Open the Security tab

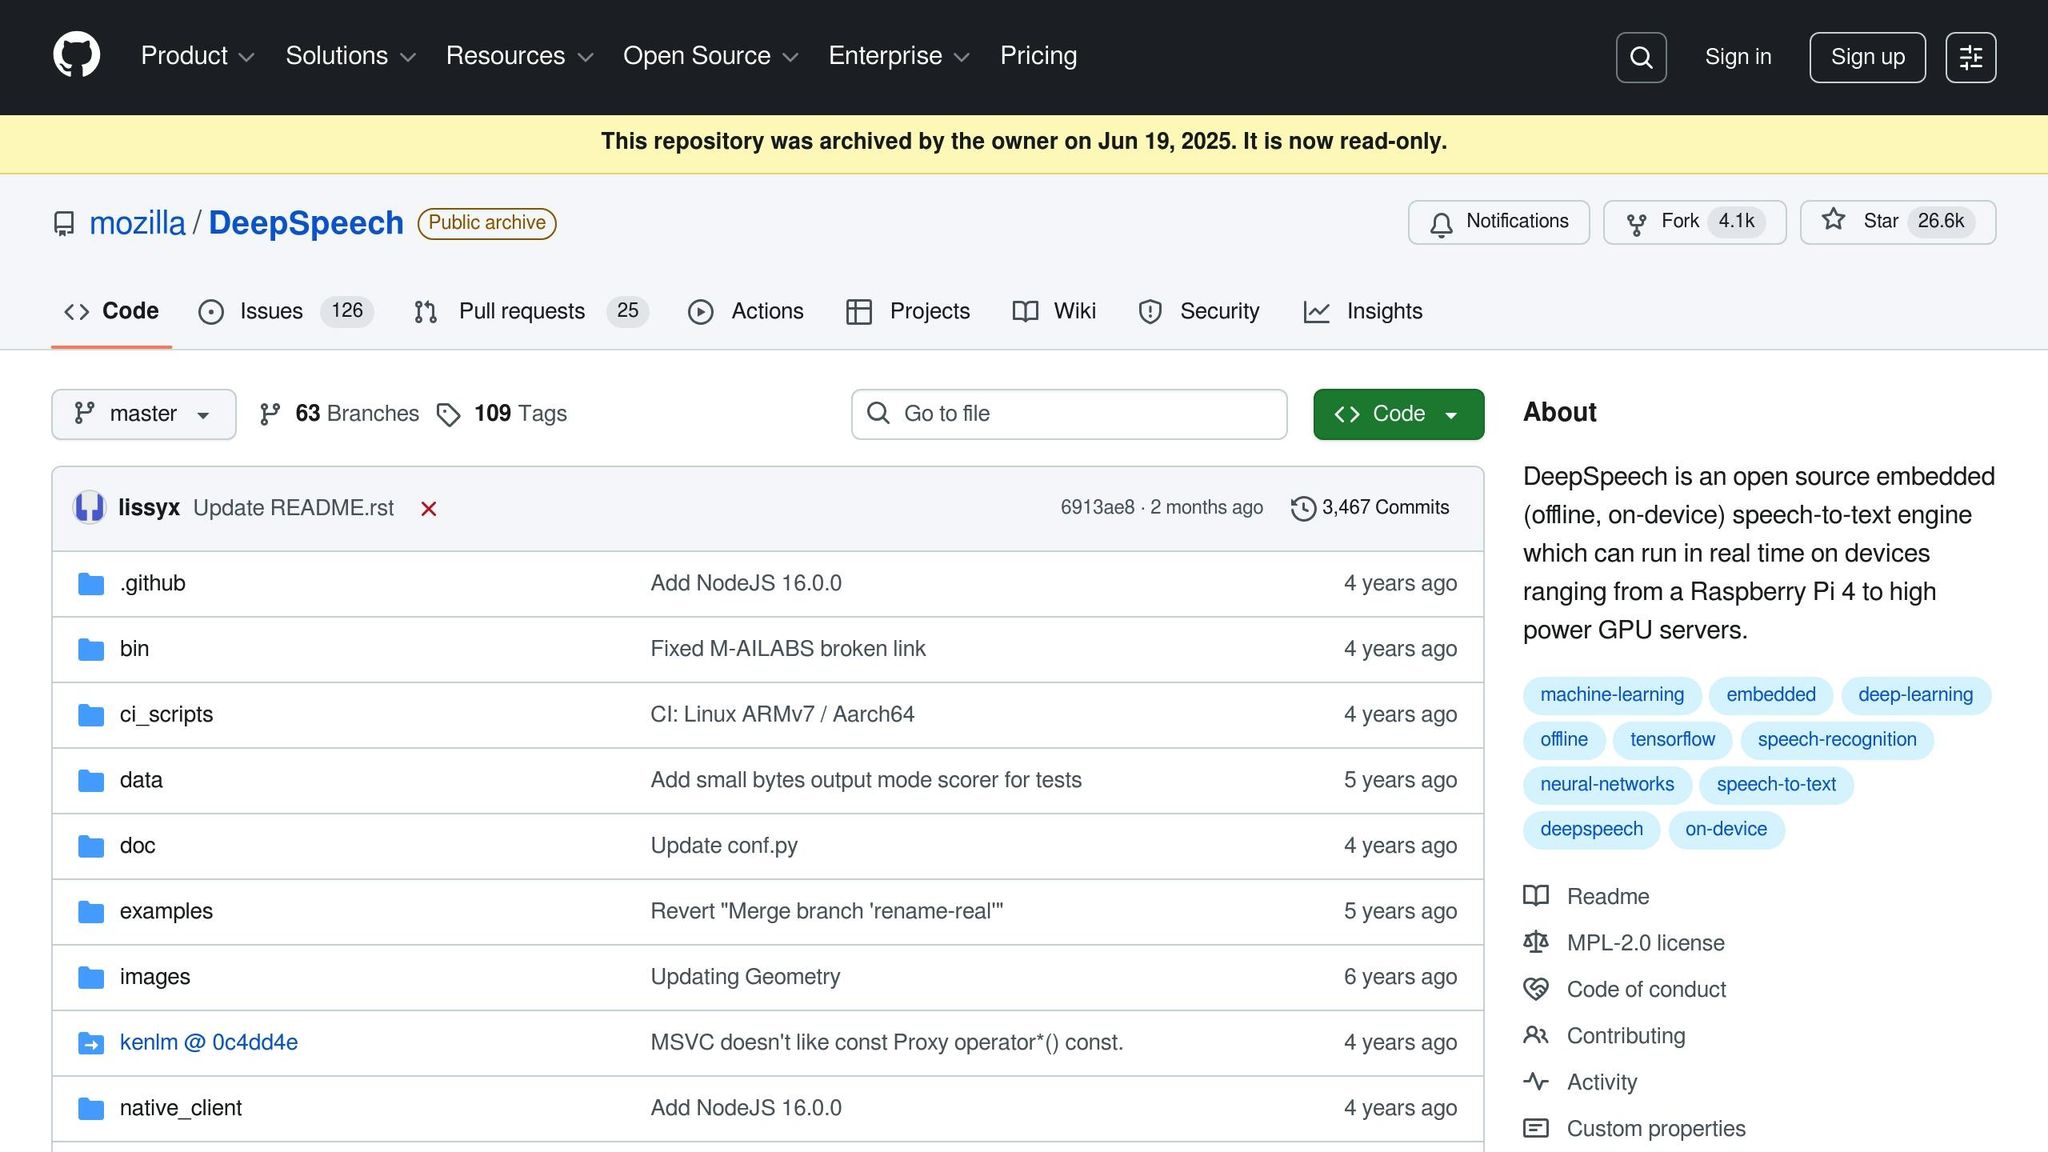(1199, 312)
